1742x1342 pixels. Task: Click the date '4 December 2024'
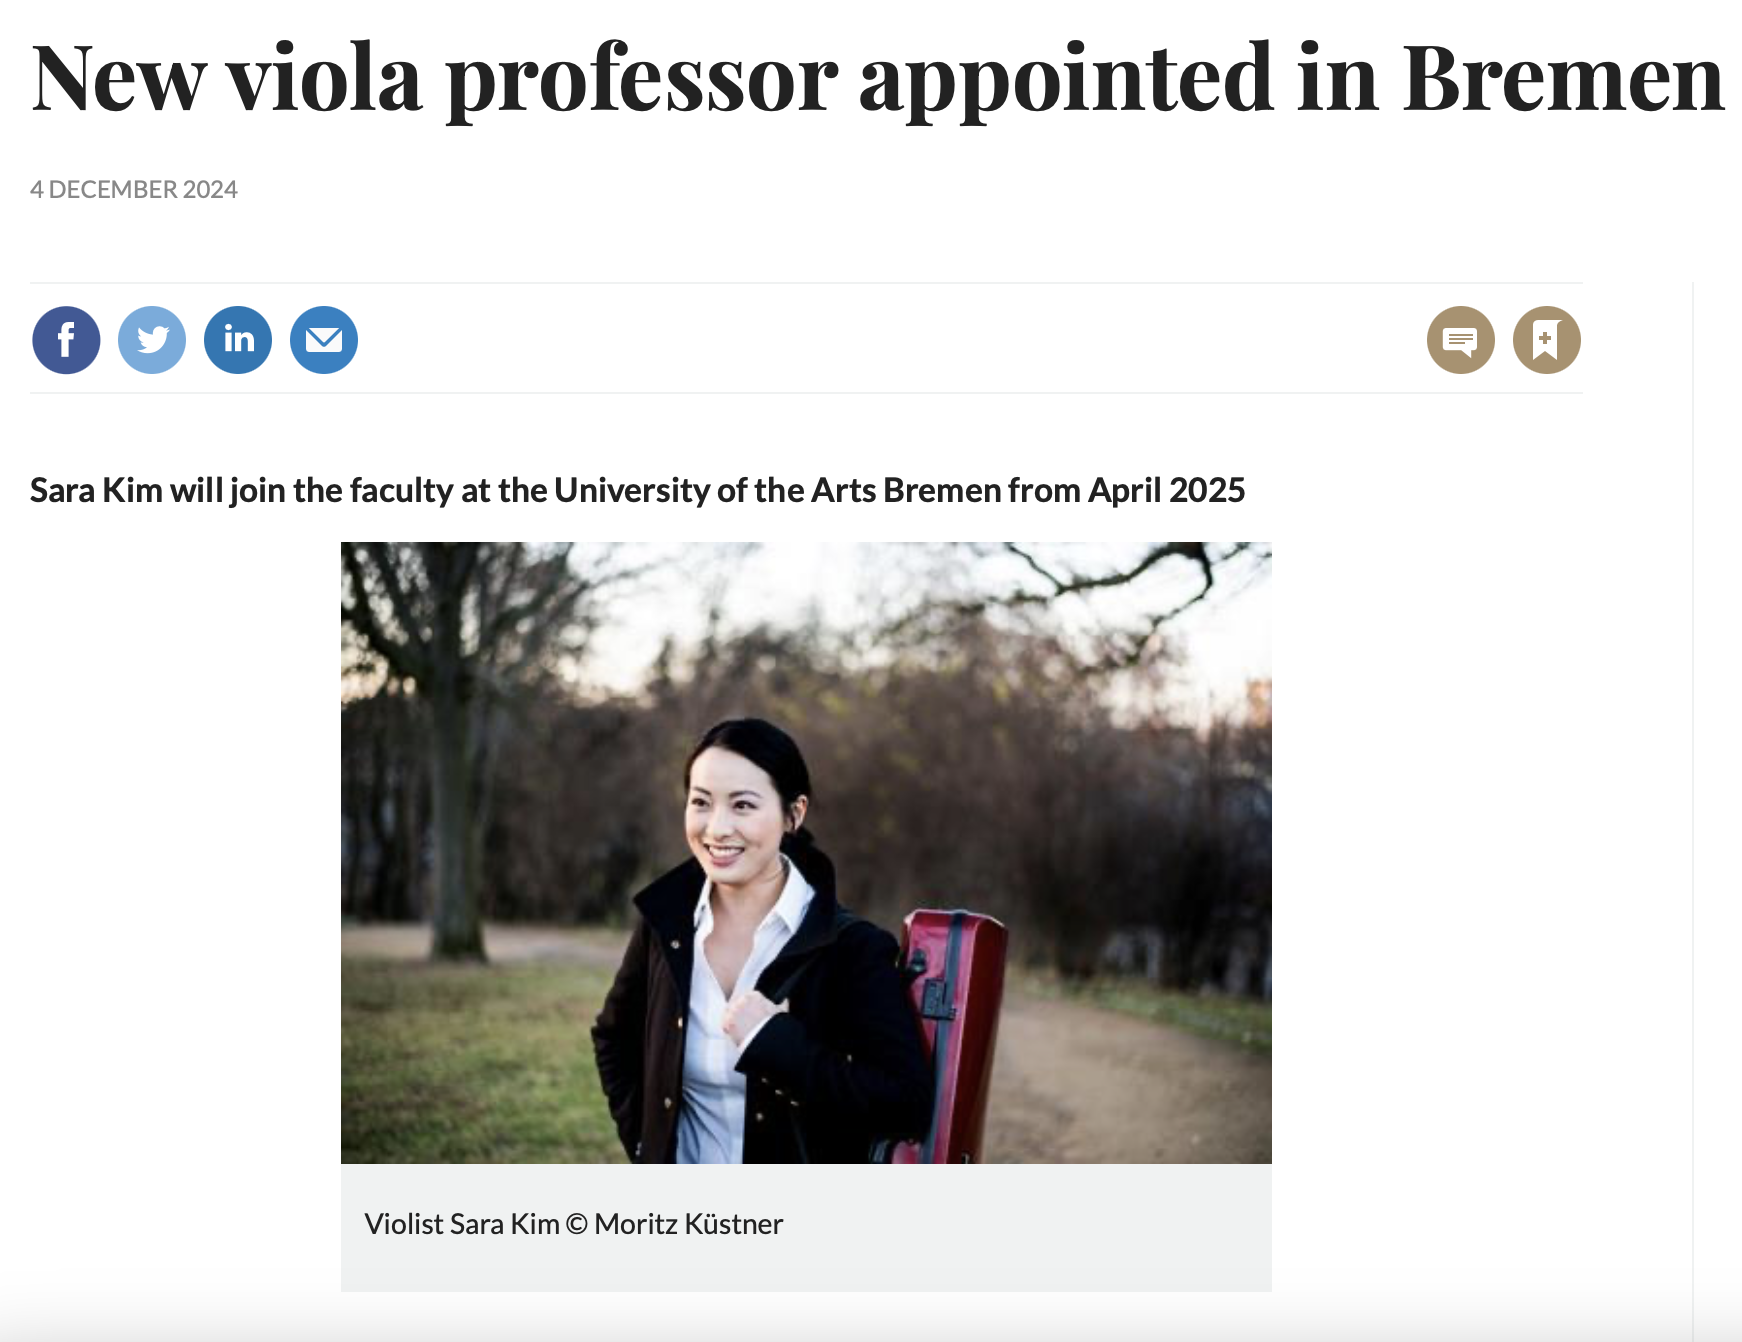coord(134,190)
